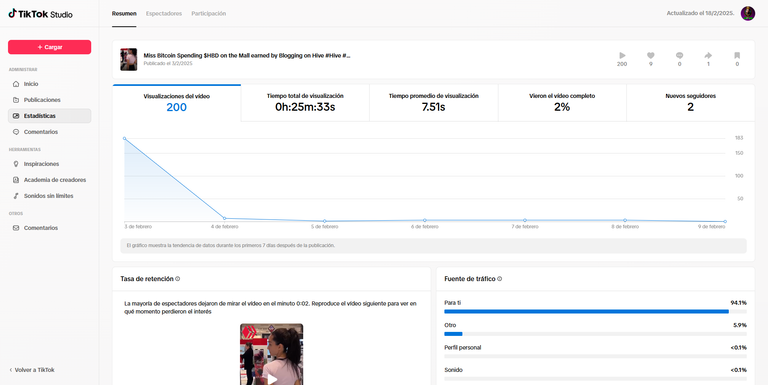
Task: Click the 3 de febrero data point
Action: click(124, 139)
